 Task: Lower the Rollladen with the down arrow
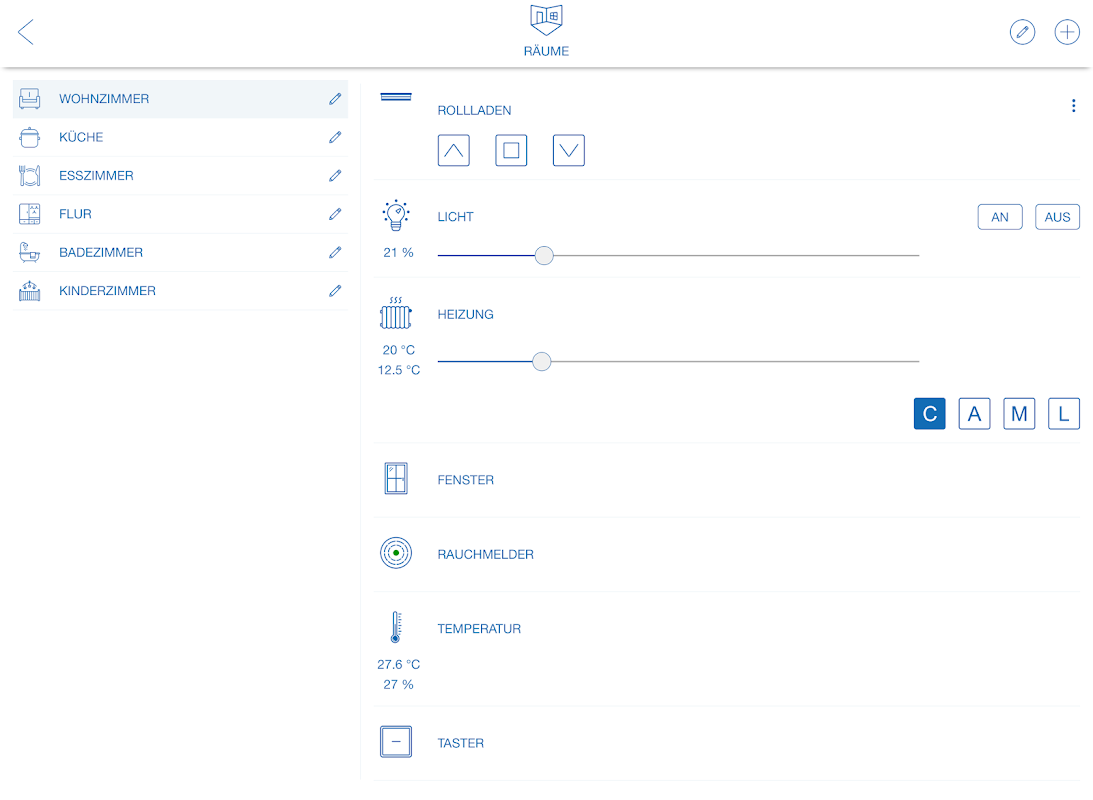coord(569,151)
